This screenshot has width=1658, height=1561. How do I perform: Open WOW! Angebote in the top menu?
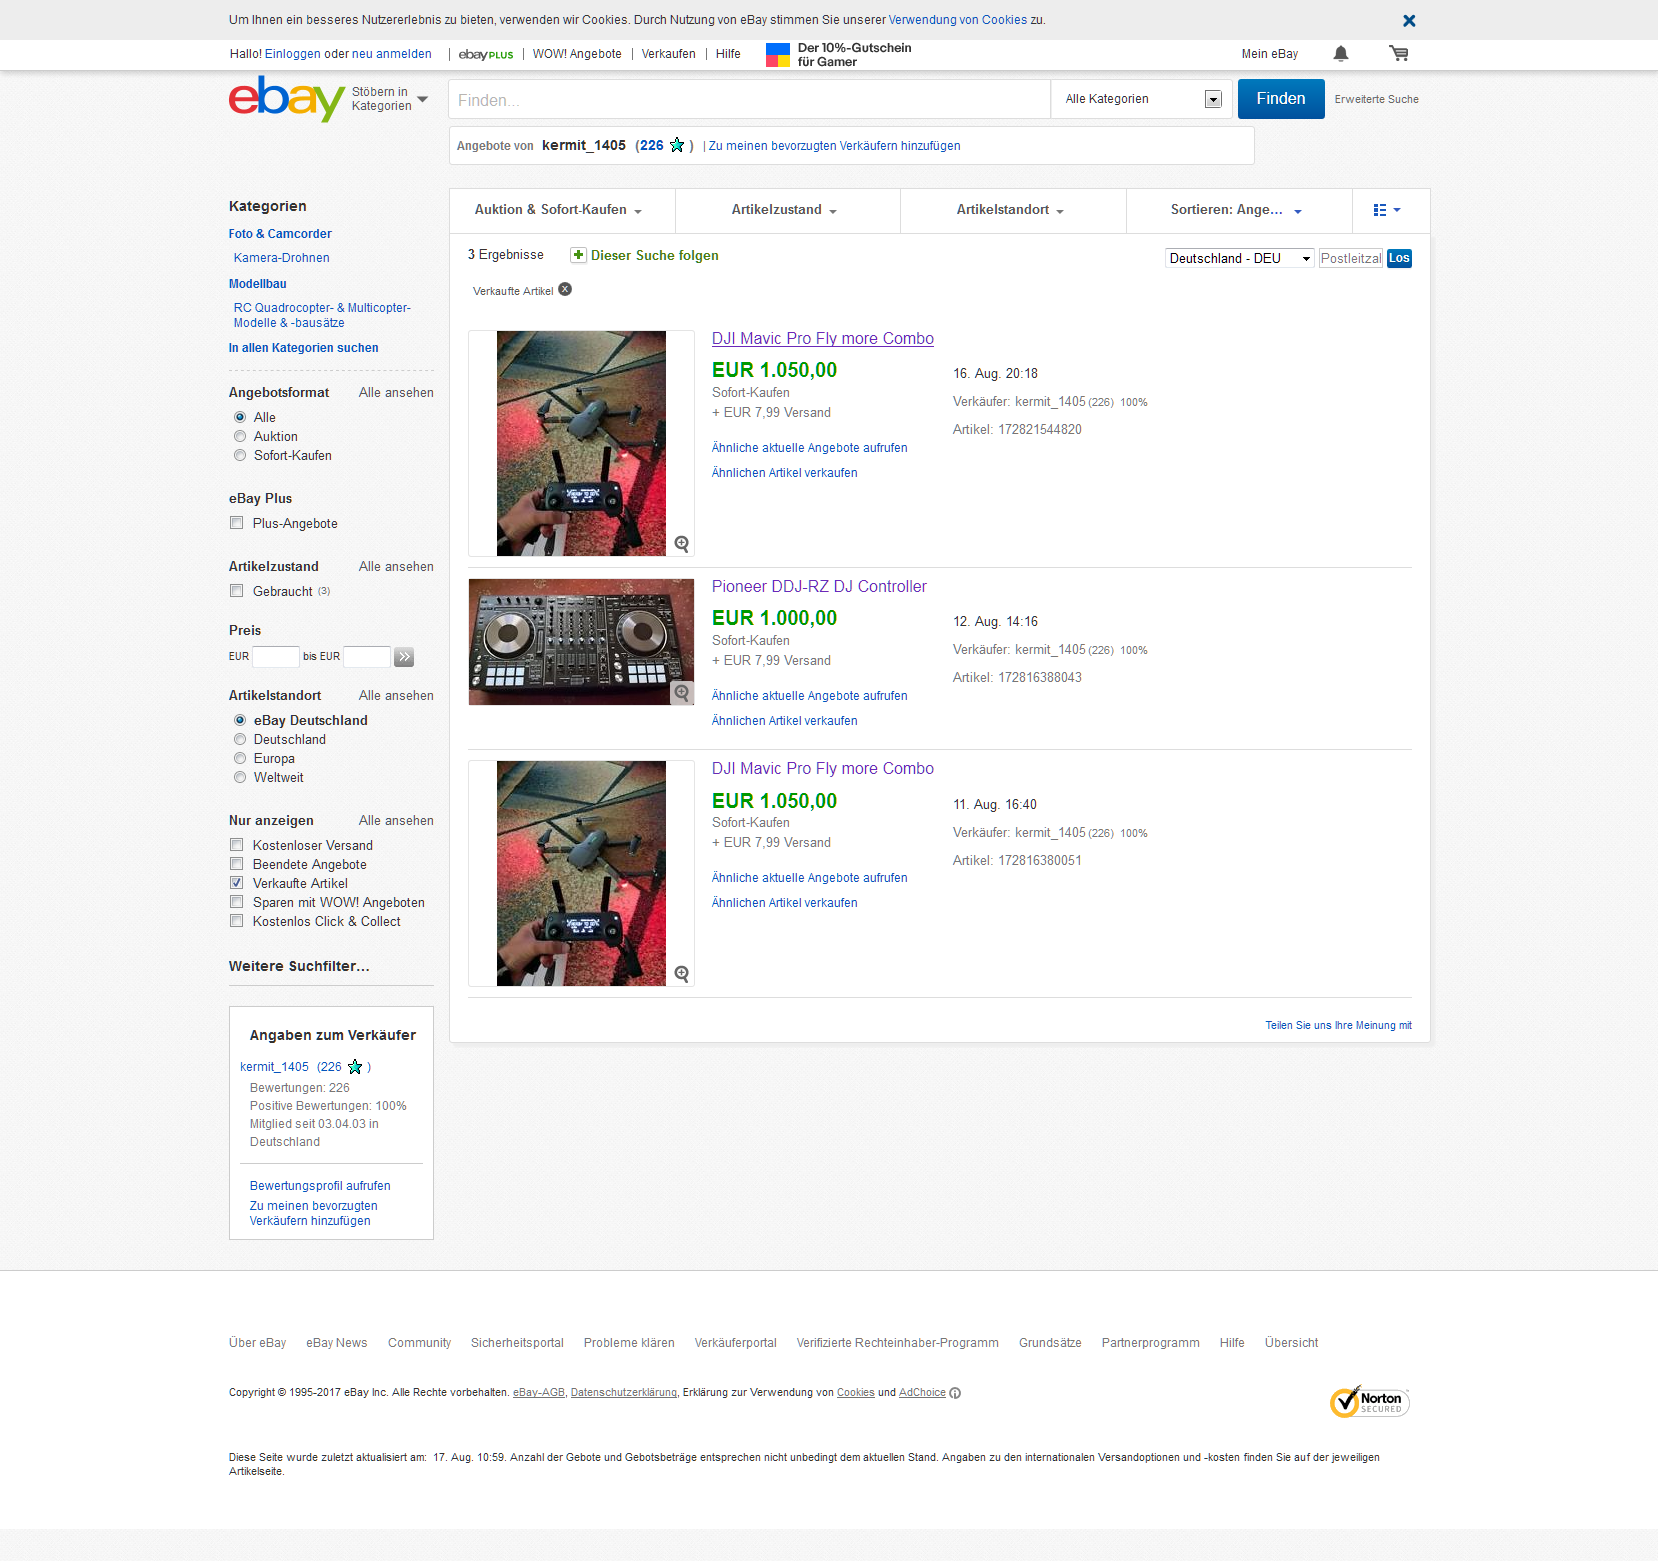[577, 54]
